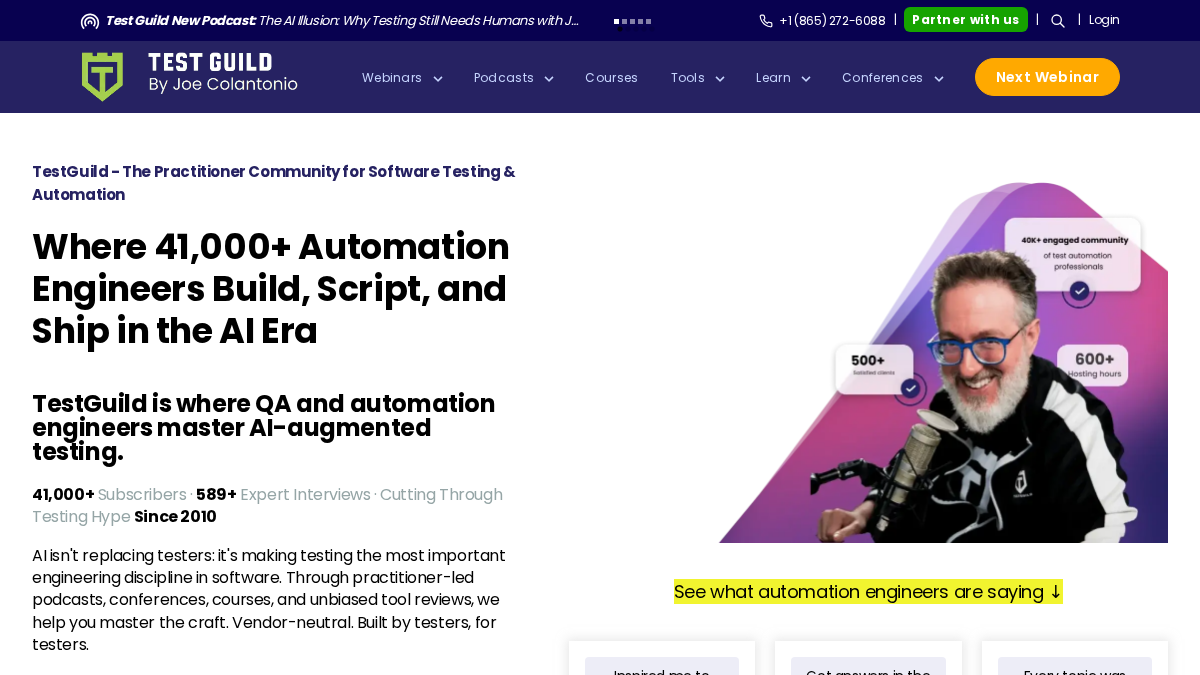1200x675 pixels.
Task: Open the Webinars nav item
Action: click(x=392, y=78)
